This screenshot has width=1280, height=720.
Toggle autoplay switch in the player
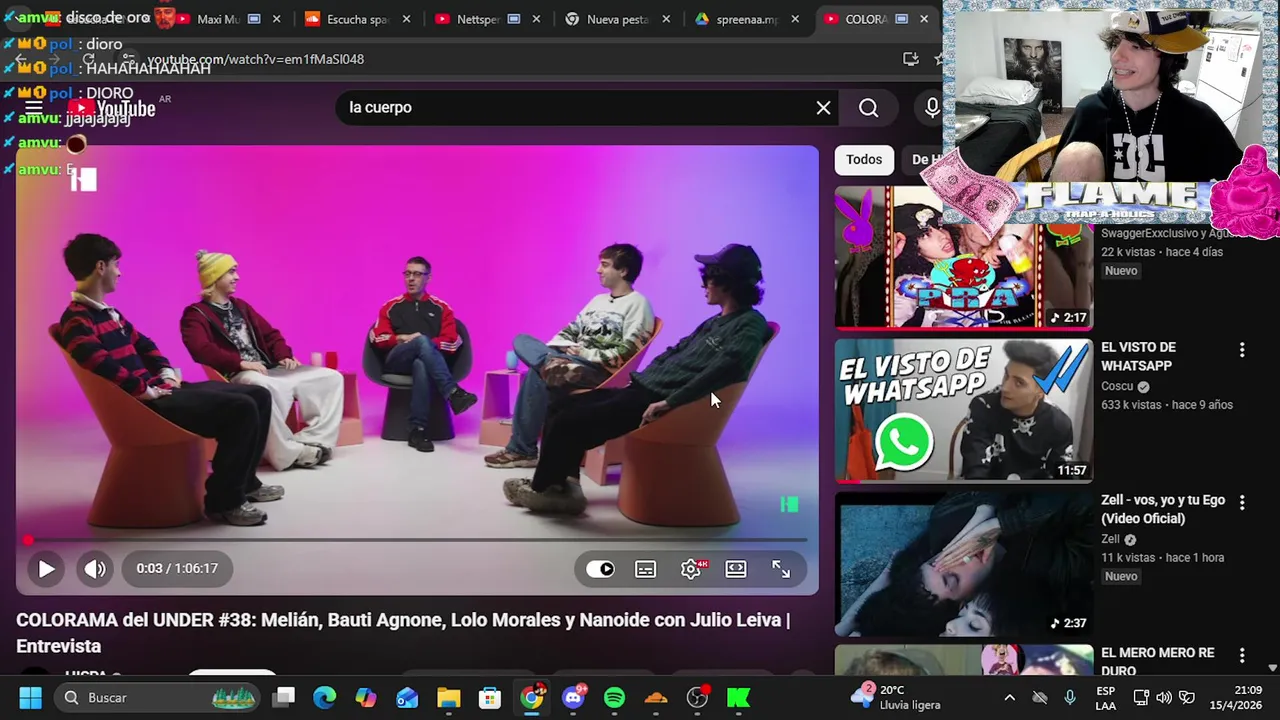click(x=600, y=568)
